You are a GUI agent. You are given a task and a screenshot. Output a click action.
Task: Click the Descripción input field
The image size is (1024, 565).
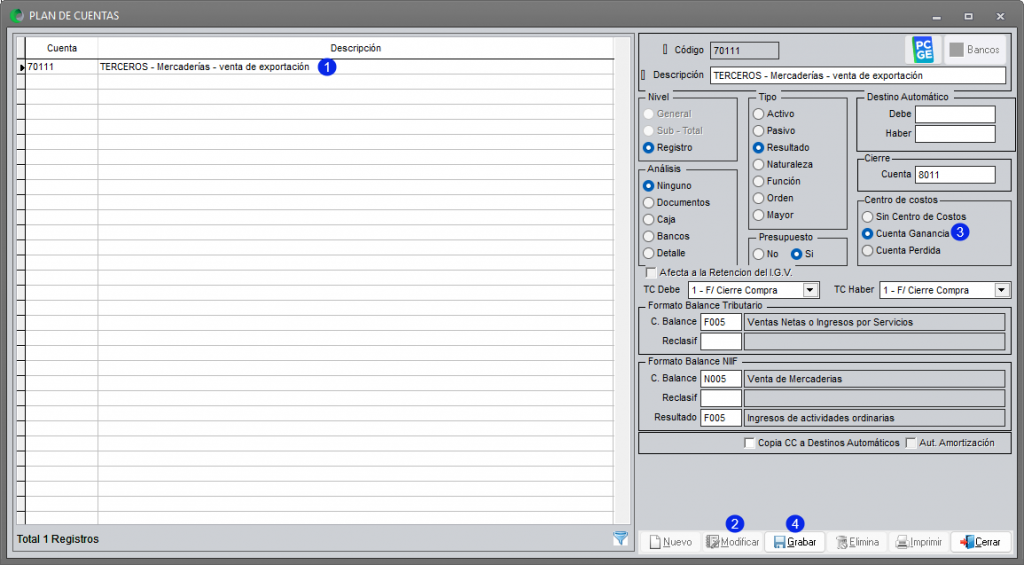click(x=857, y=75)
